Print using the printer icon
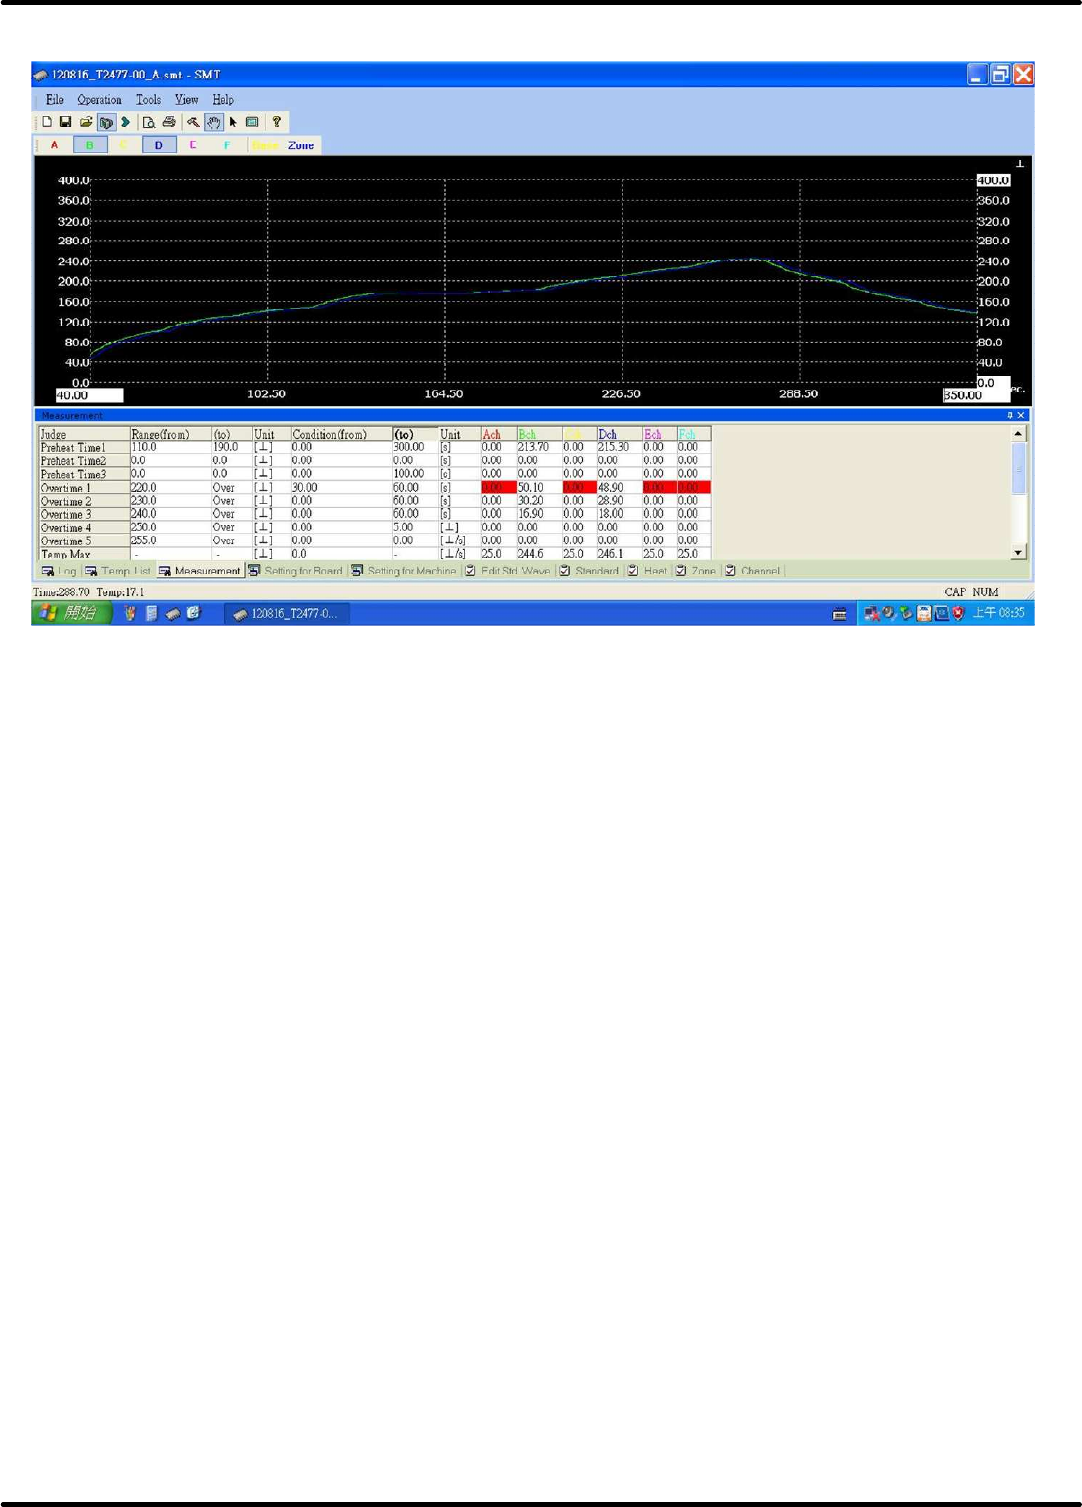1082x1507 pixels. (x=169, y=122)
